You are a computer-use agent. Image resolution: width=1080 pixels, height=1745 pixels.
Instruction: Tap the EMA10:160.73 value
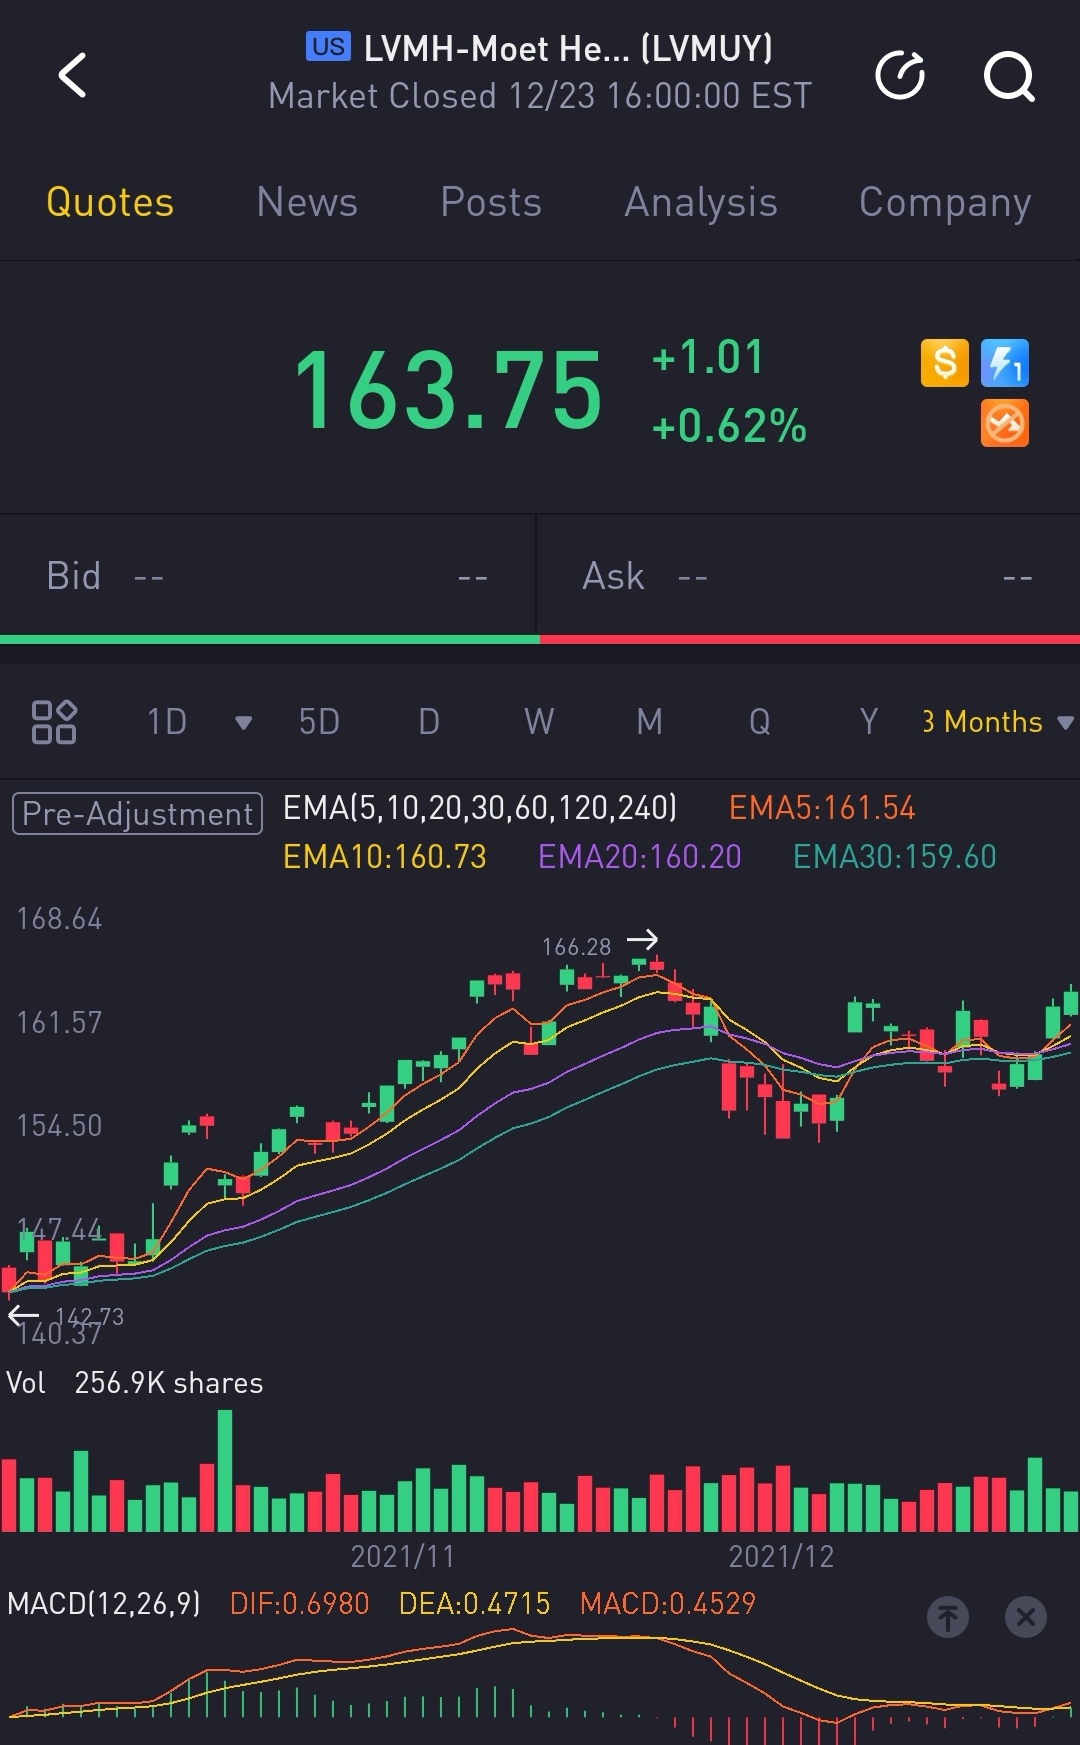point(385,856)
